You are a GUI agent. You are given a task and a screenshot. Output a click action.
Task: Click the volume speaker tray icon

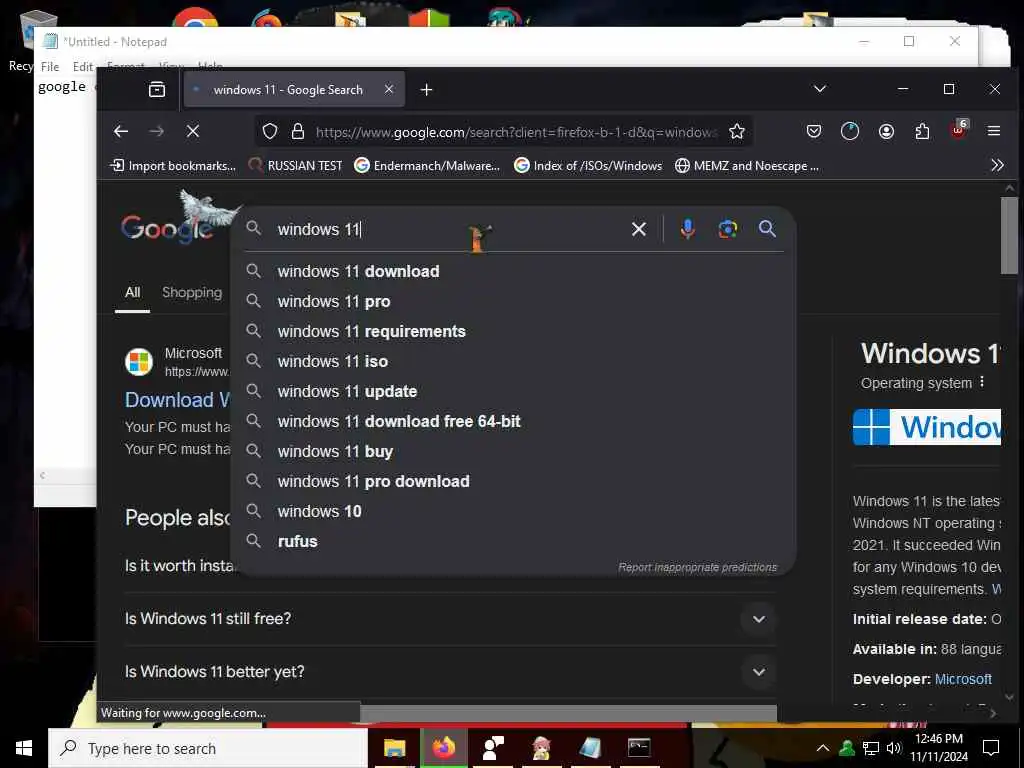[x=893, y=748]
